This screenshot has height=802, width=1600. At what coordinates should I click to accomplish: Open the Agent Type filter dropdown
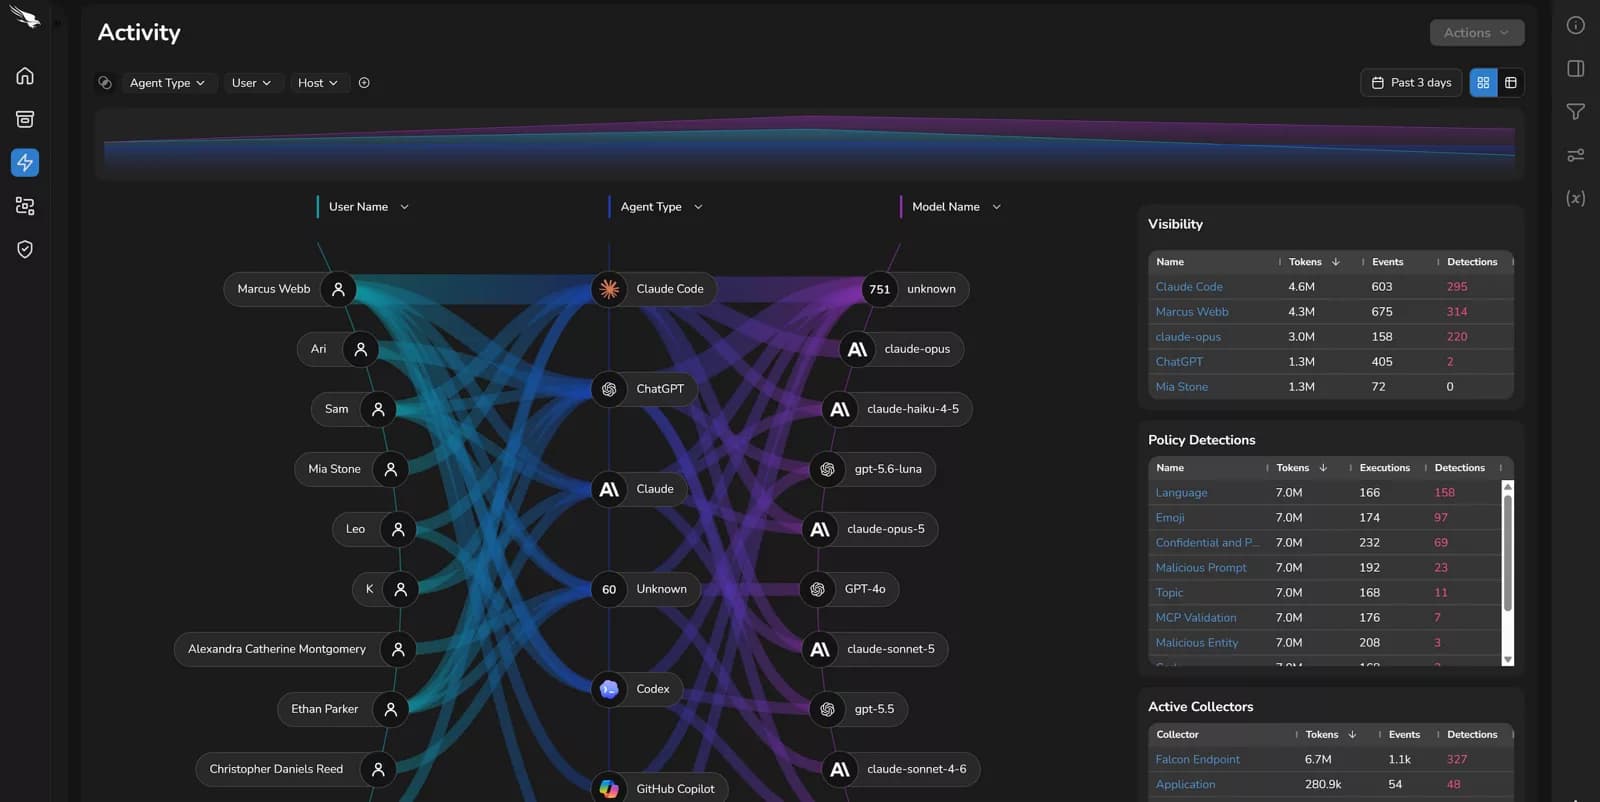pos(167,83)
